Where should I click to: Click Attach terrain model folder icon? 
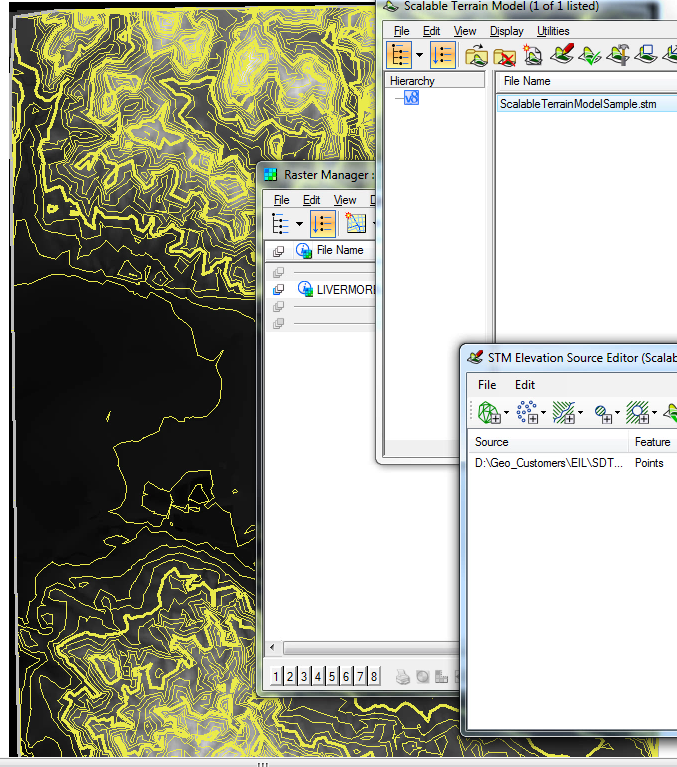pyautogui.click(x=476, y=55)
